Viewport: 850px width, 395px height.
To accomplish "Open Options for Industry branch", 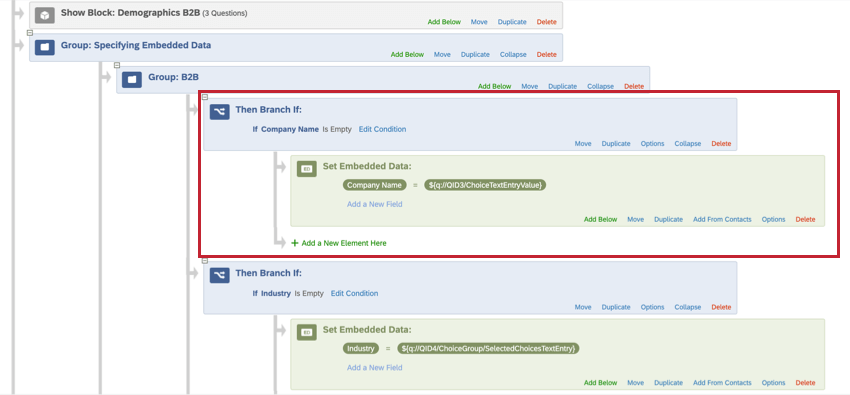I will (652, 307).
